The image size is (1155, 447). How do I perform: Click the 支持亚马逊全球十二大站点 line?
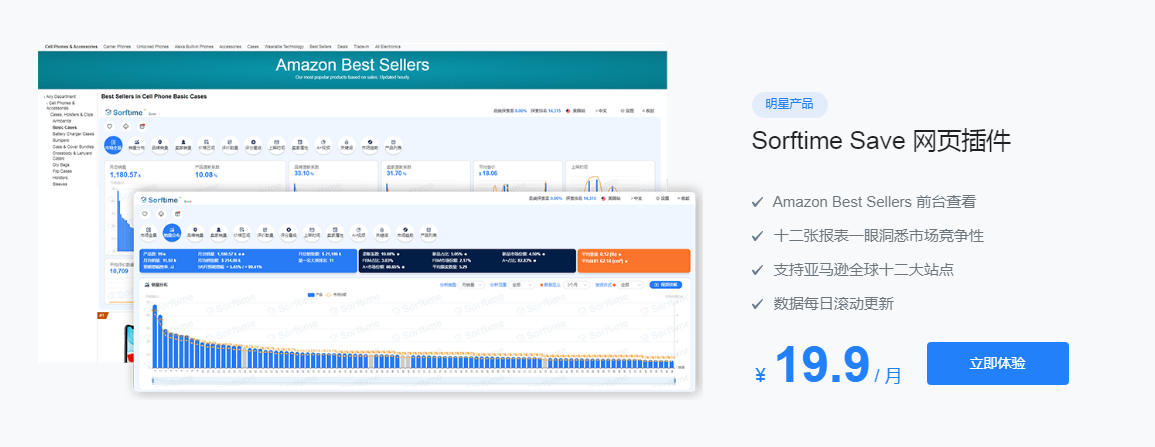(x=863, y=270)
